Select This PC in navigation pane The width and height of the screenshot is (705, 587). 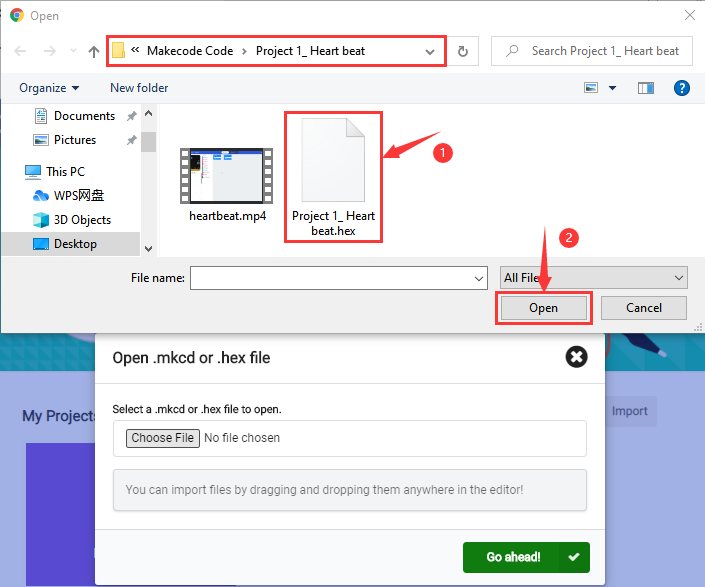coord(65,172)
